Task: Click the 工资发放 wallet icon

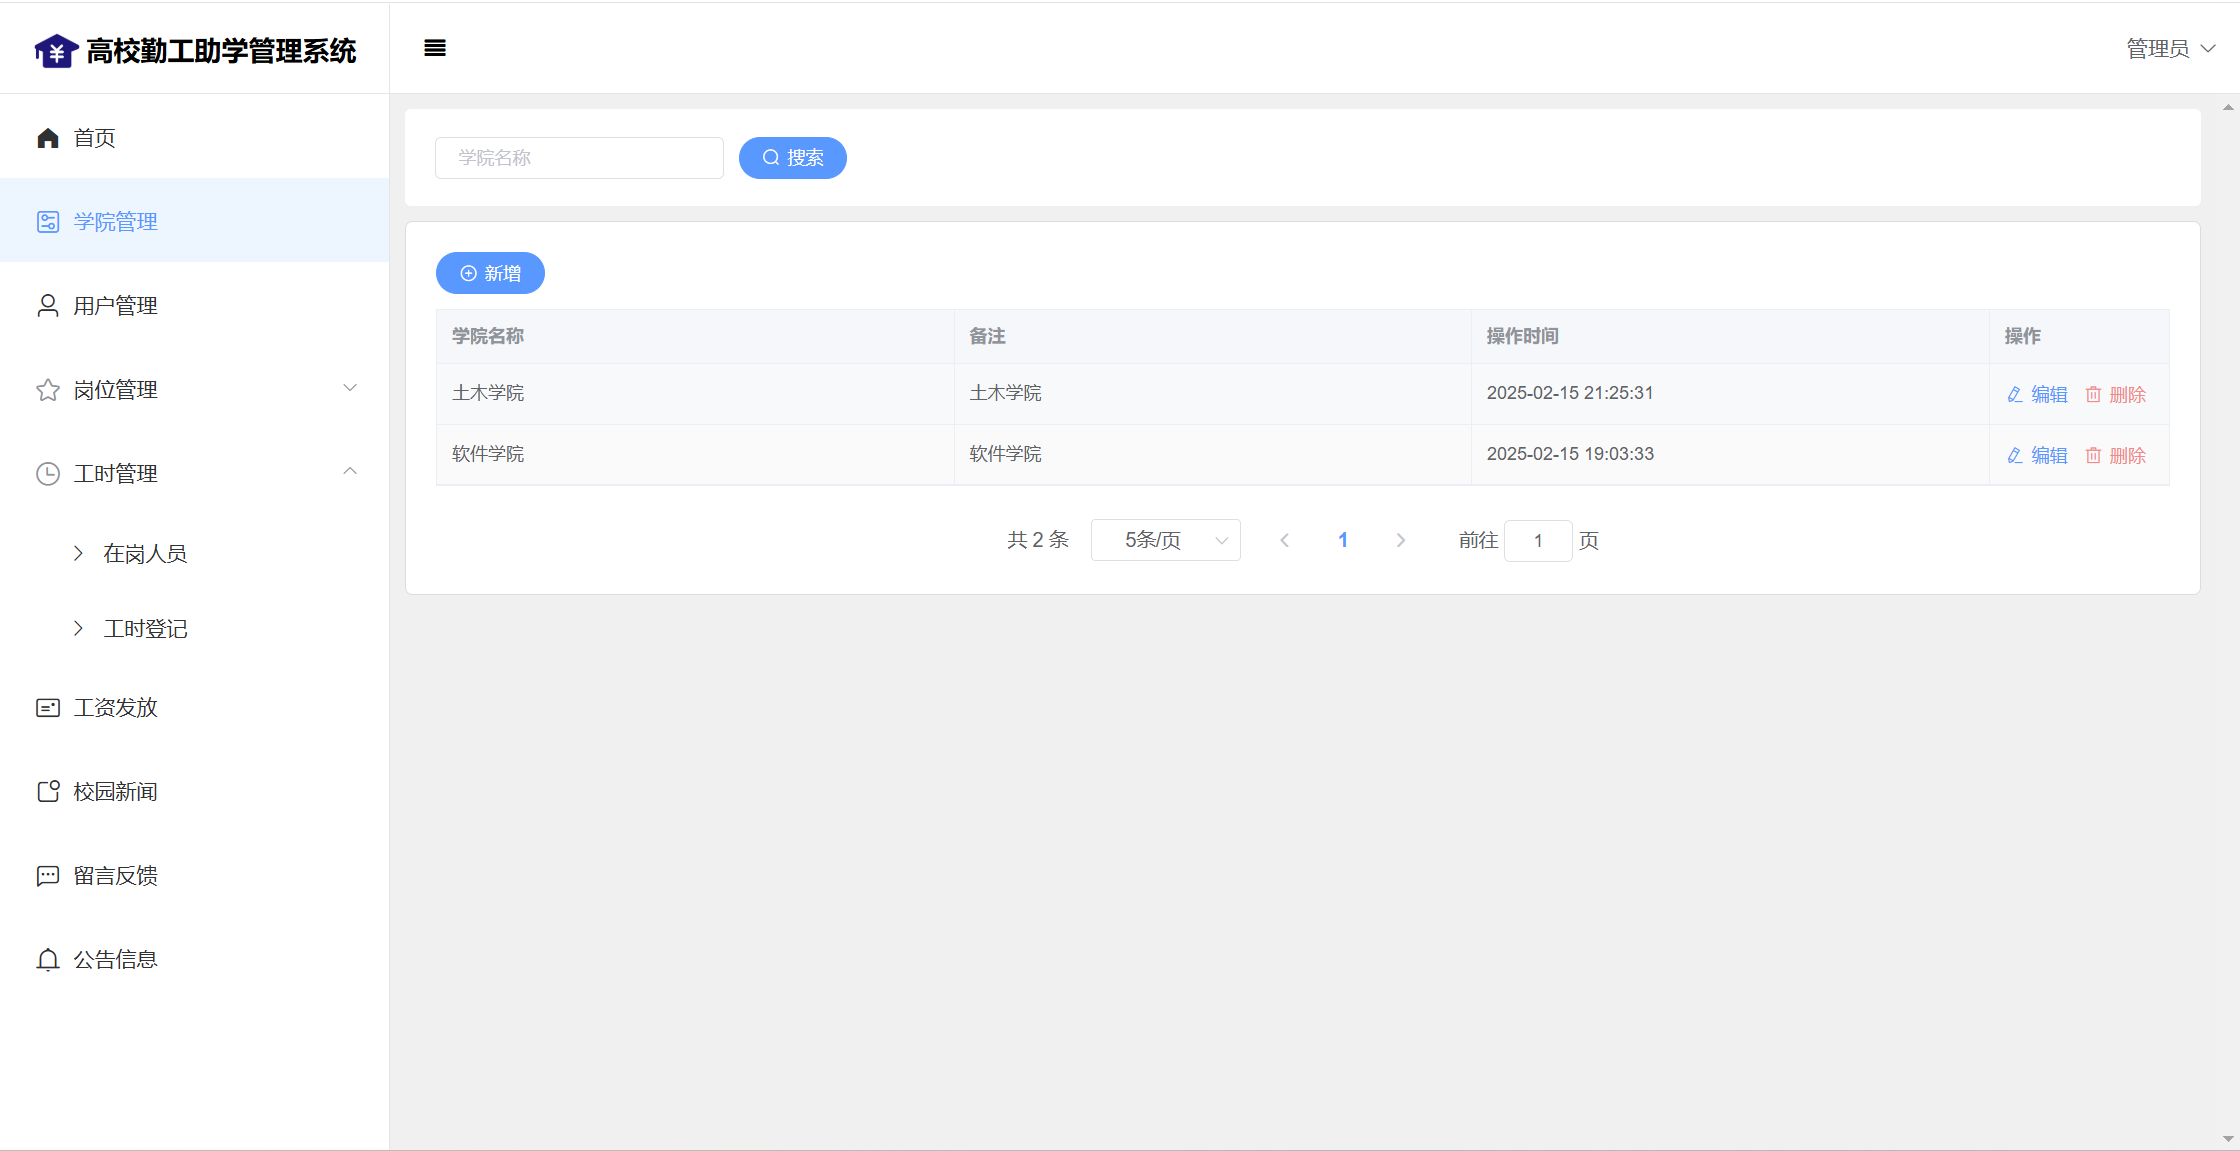Action: tap(48, 708)
